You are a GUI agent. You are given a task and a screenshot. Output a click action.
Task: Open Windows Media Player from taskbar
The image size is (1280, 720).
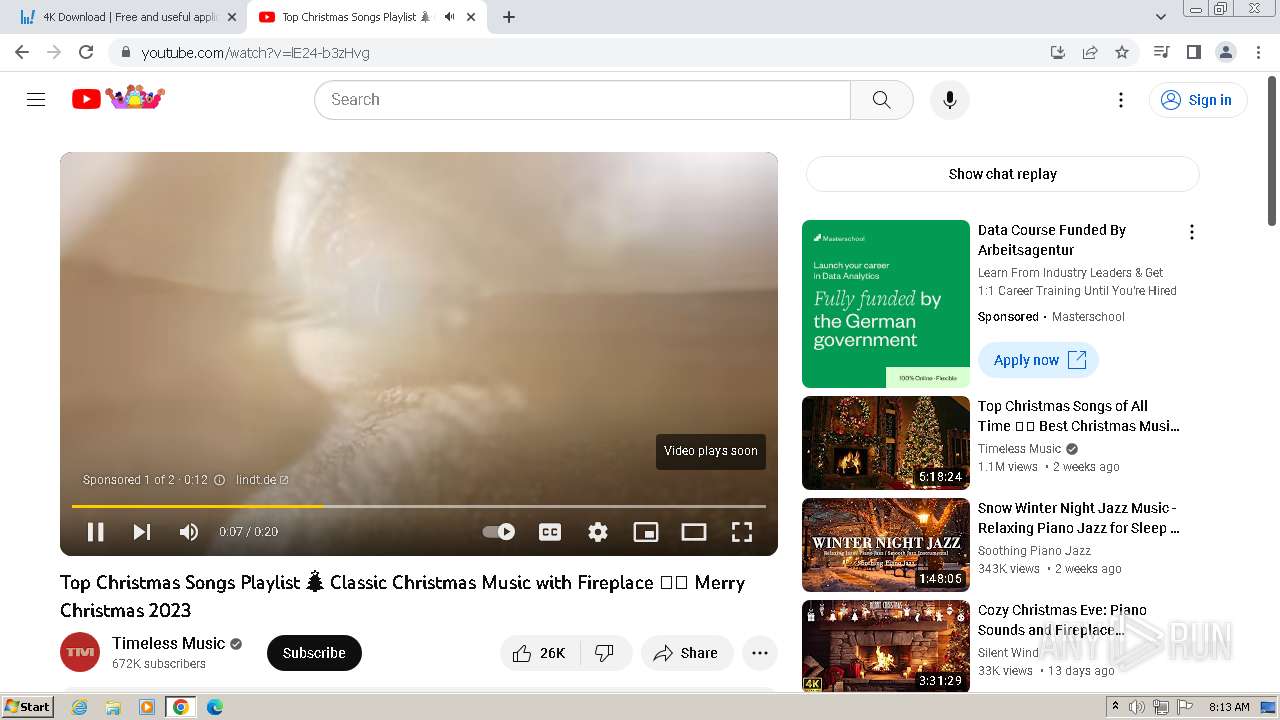147,707
